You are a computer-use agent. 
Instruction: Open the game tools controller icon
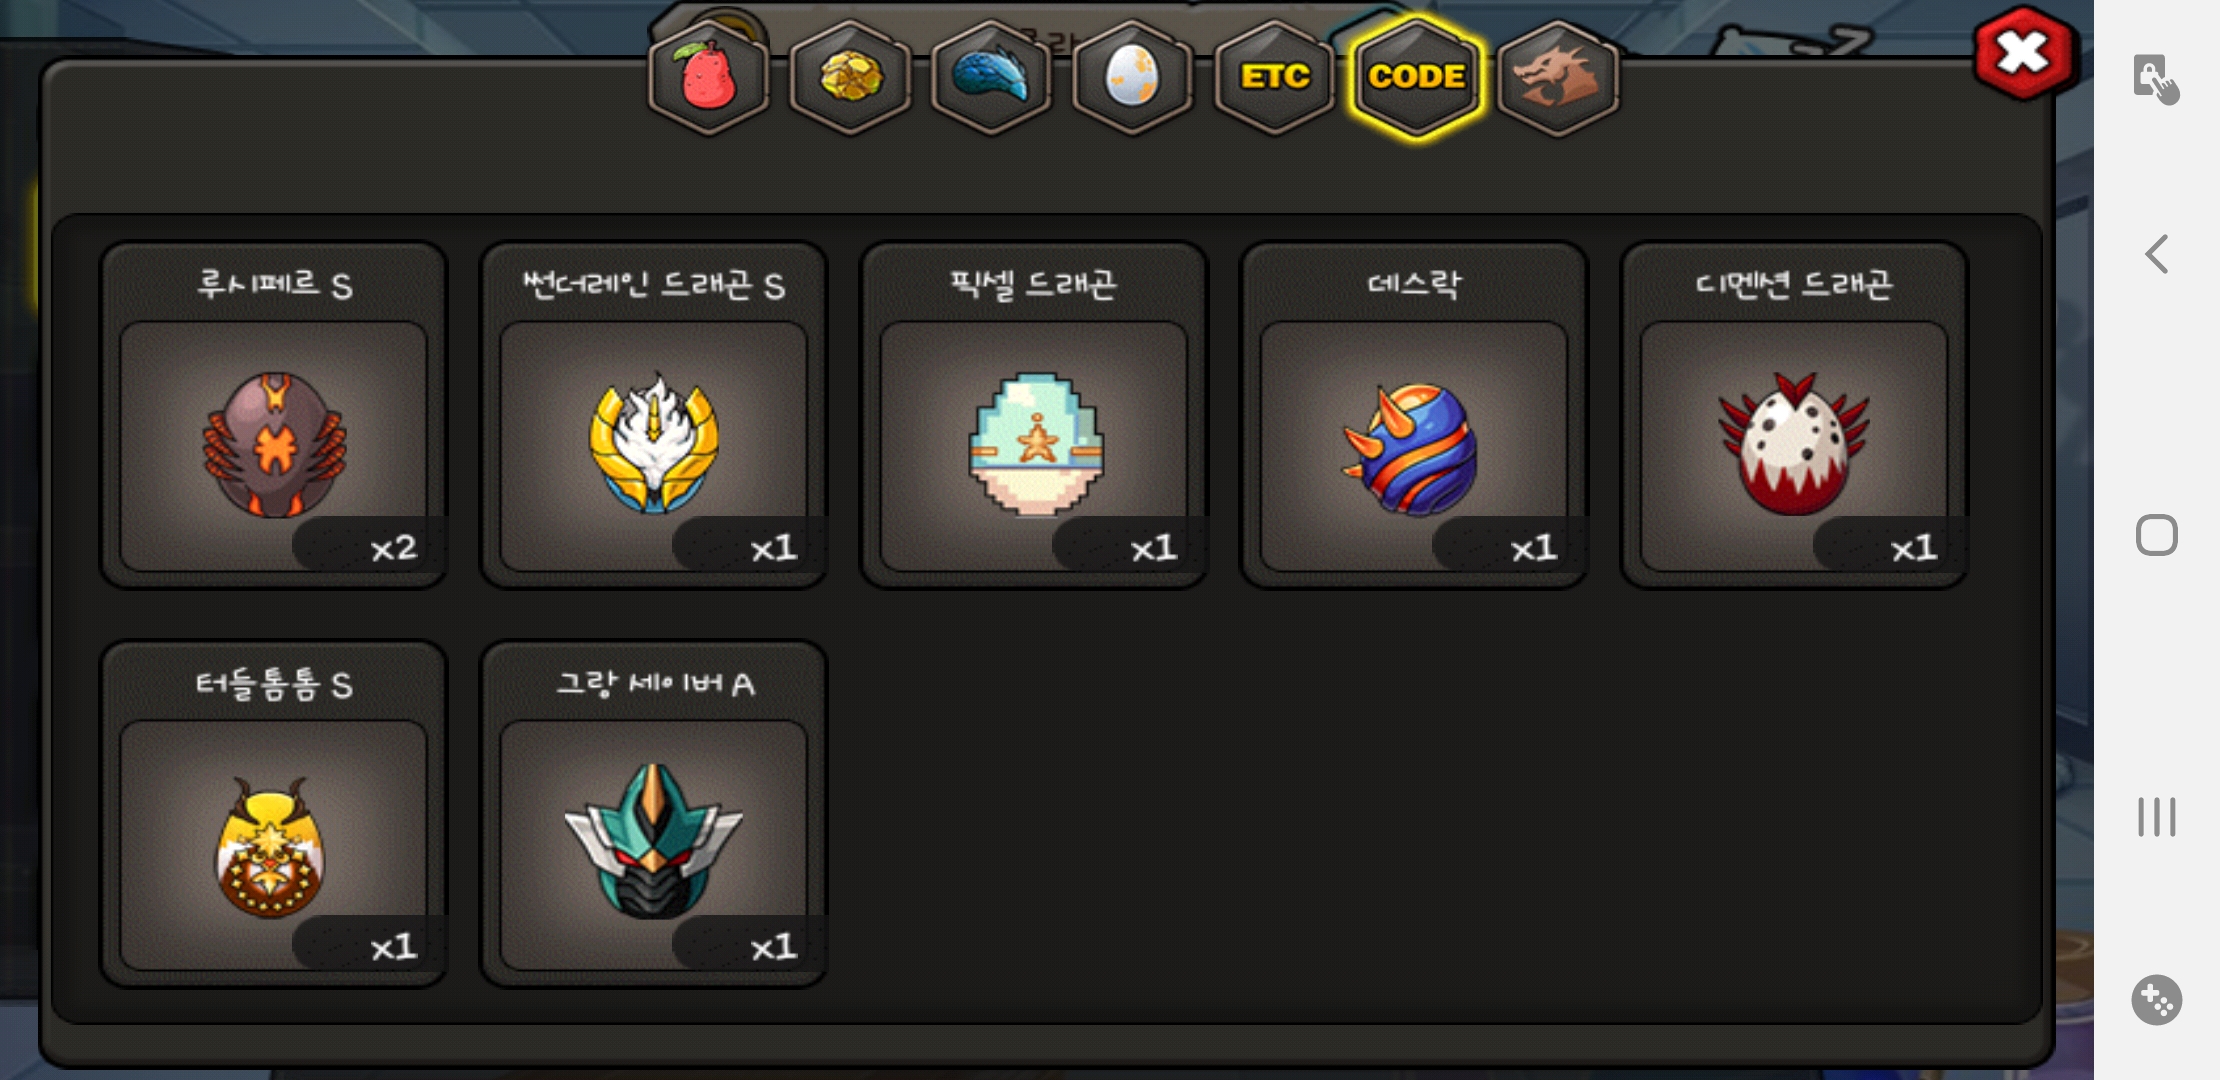pyautogui.click(x=2157, y=999)
